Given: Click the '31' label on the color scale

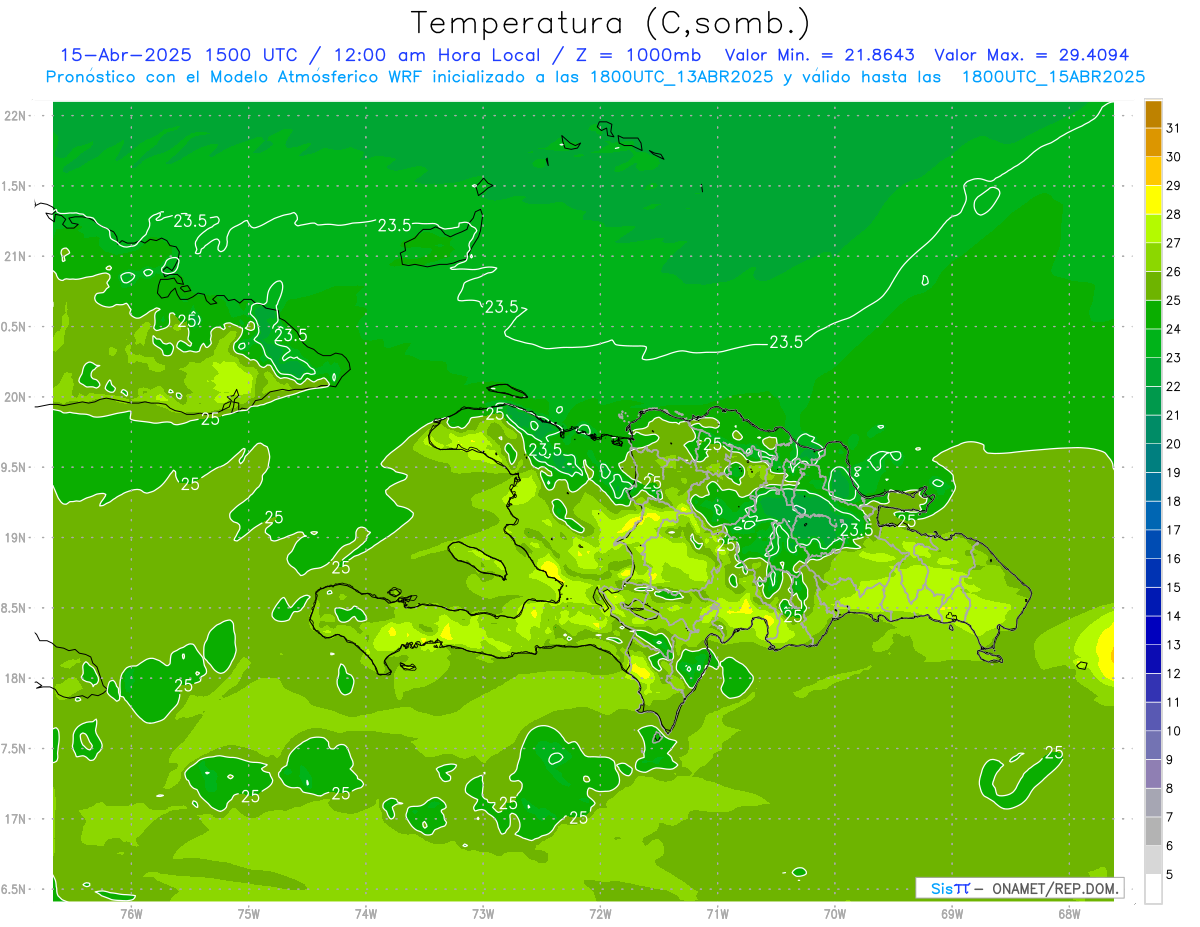Looking at the screenshot, I should click(1173, 128).
